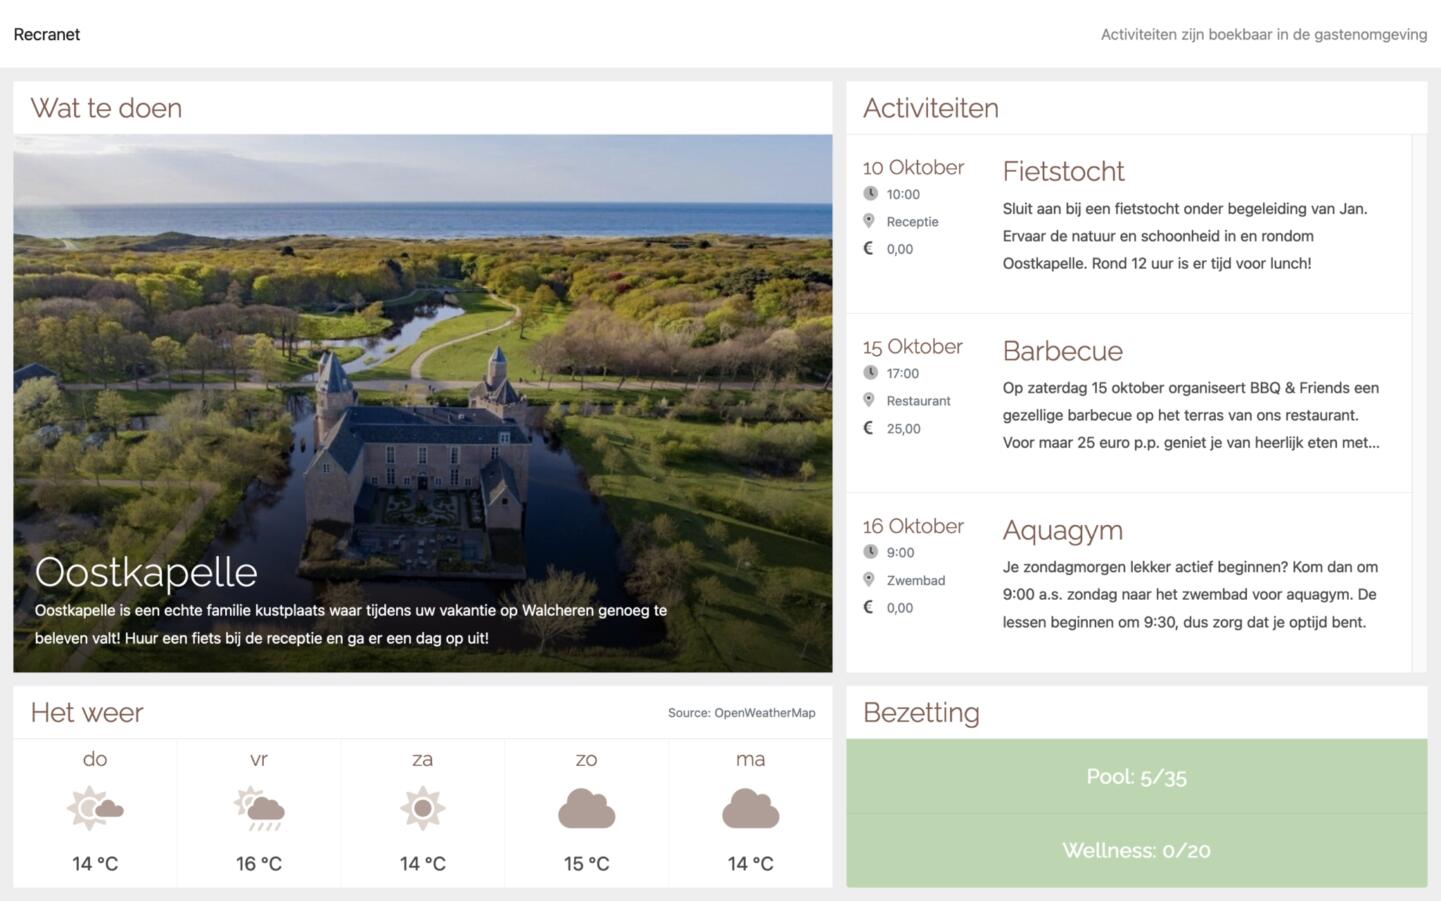The height and width of the screenshot is (901, 1441).
Task: Click the clock icon beside Aquagym 9:00
Action: [x=870, y=552]
